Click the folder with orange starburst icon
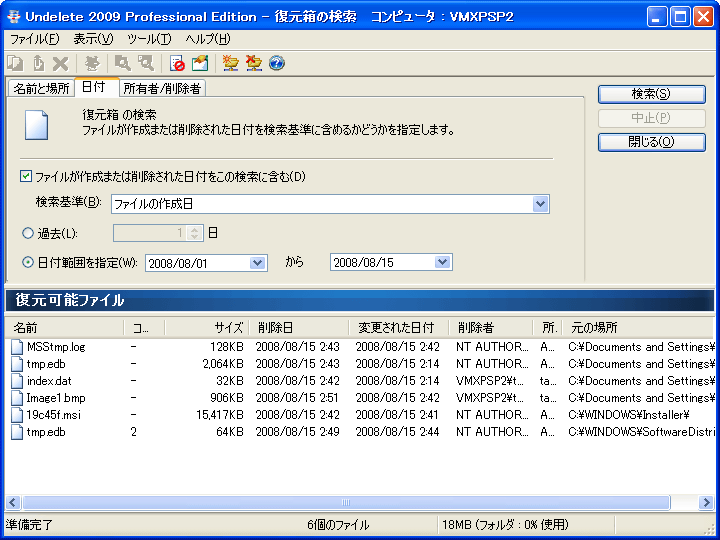 pyautogui.click(x=230, y=63)
